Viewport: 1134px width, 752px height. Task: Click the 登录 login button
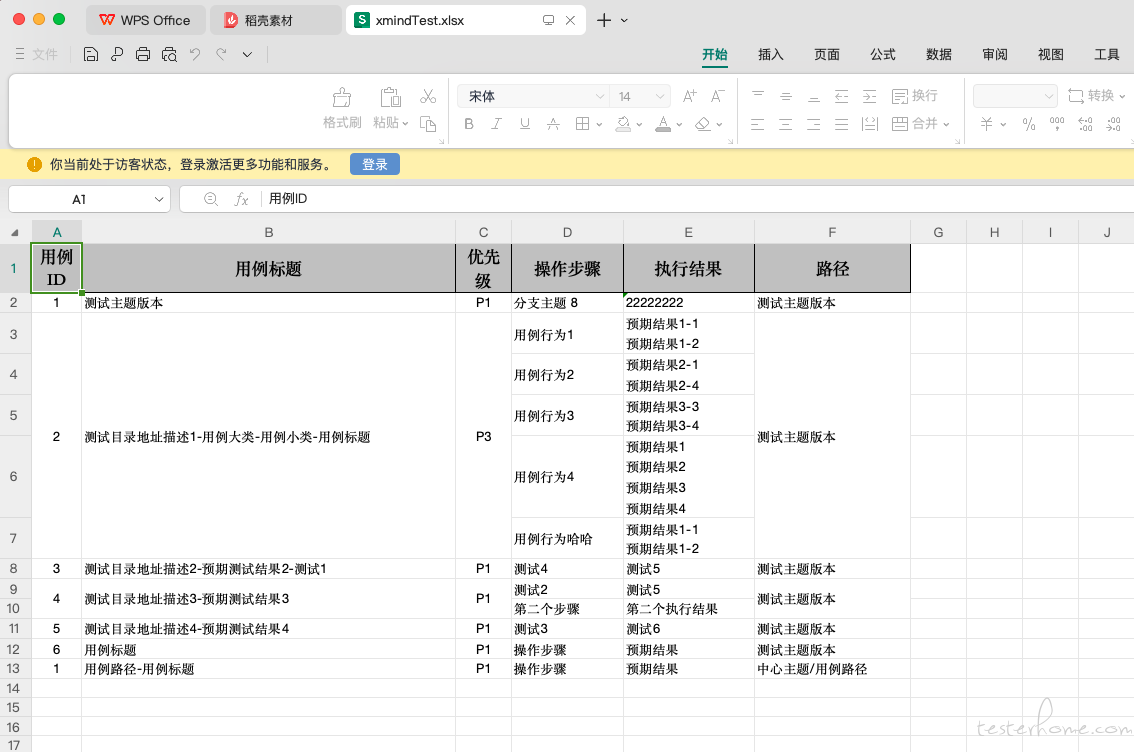375,164
